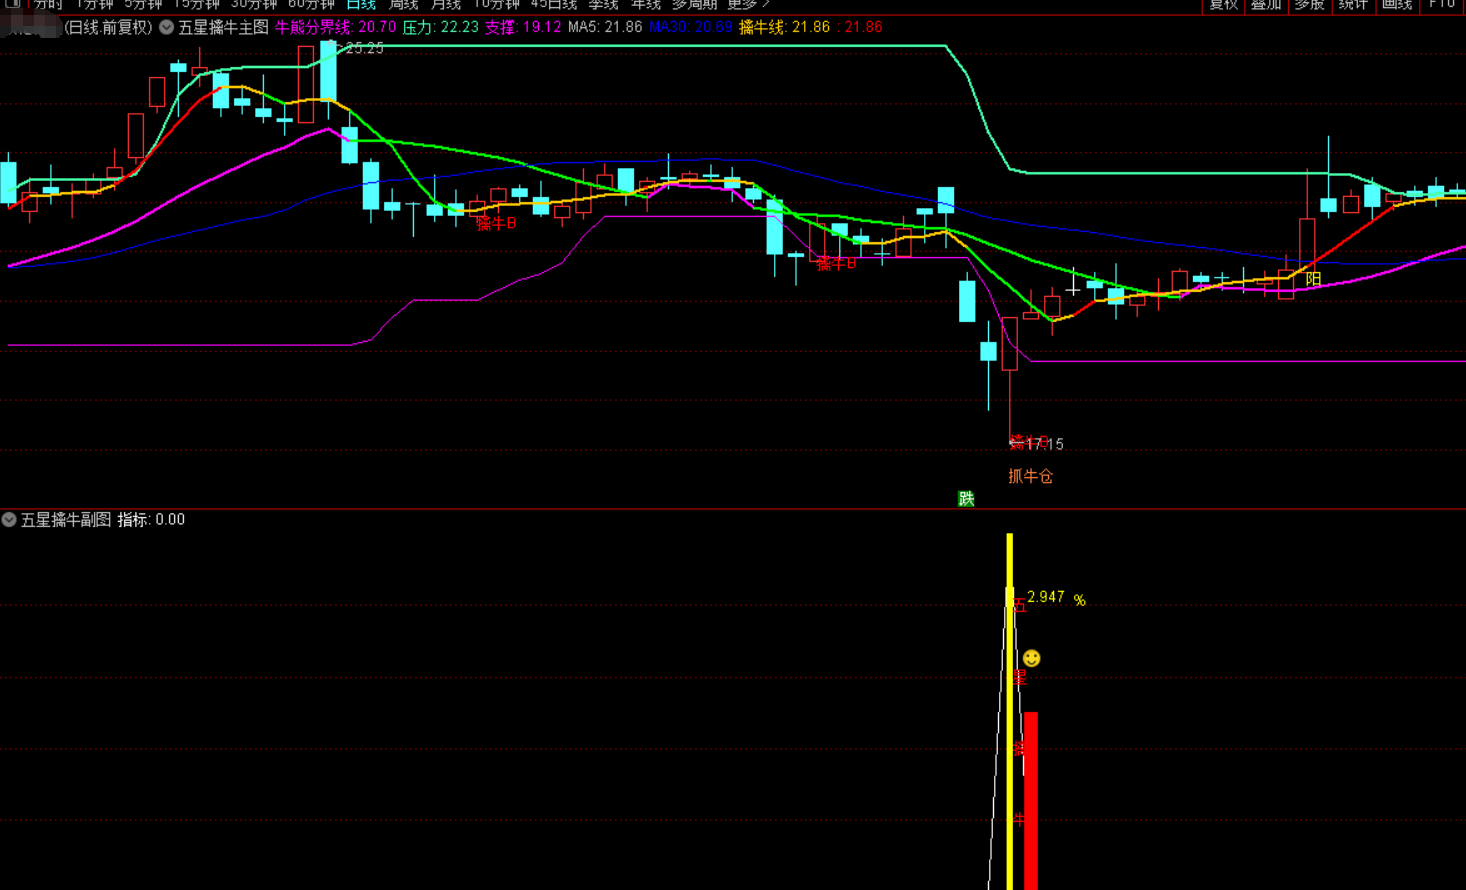
Task: Select the 年线 period tab
Action: point(646,5)
